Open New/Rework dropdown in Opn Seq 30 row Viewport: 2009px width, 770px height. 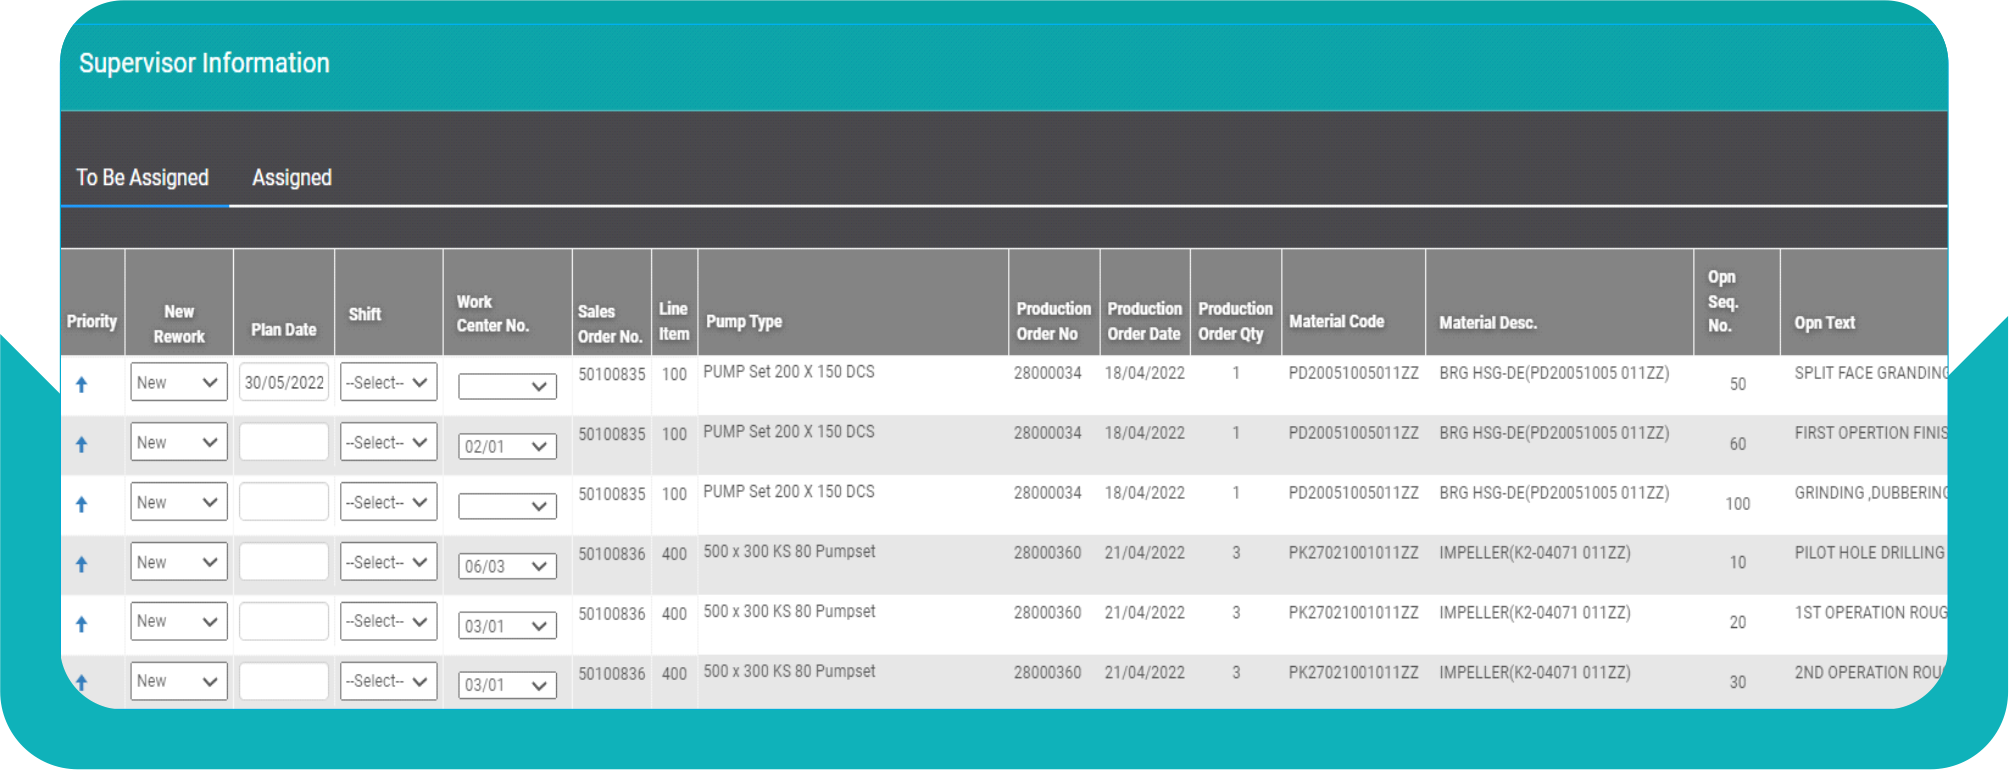[x=178, y=681]
